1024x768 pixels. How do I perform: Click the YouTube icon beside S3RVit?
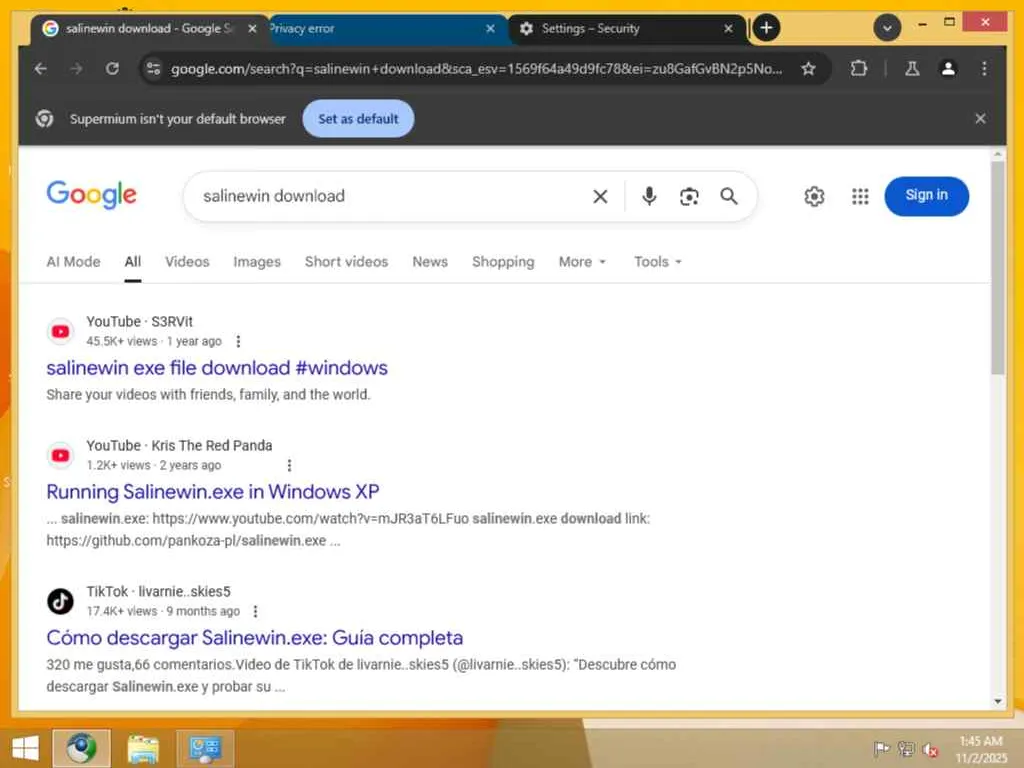coord(61,332)
